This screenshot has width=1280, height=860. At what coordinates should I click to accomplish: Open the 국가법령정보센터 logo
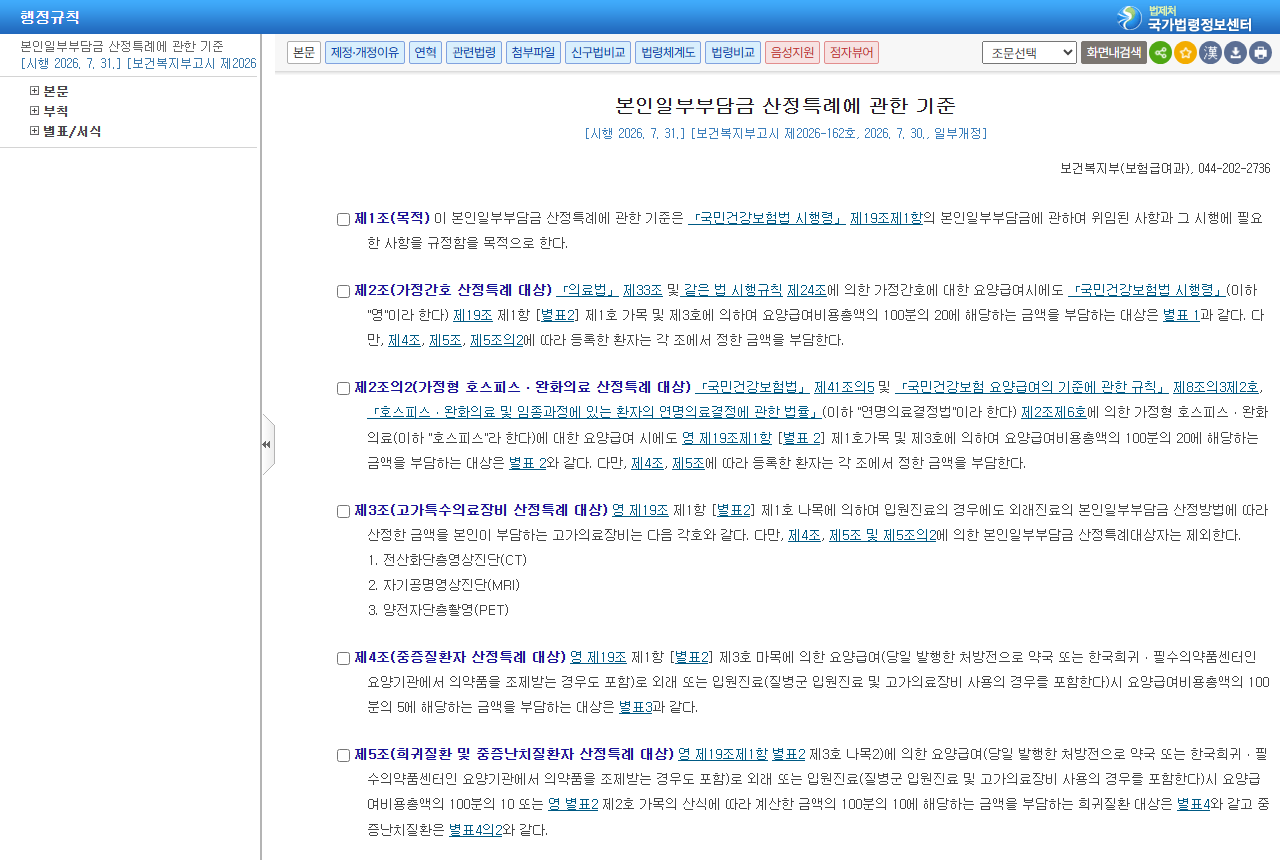(1185, 18)
